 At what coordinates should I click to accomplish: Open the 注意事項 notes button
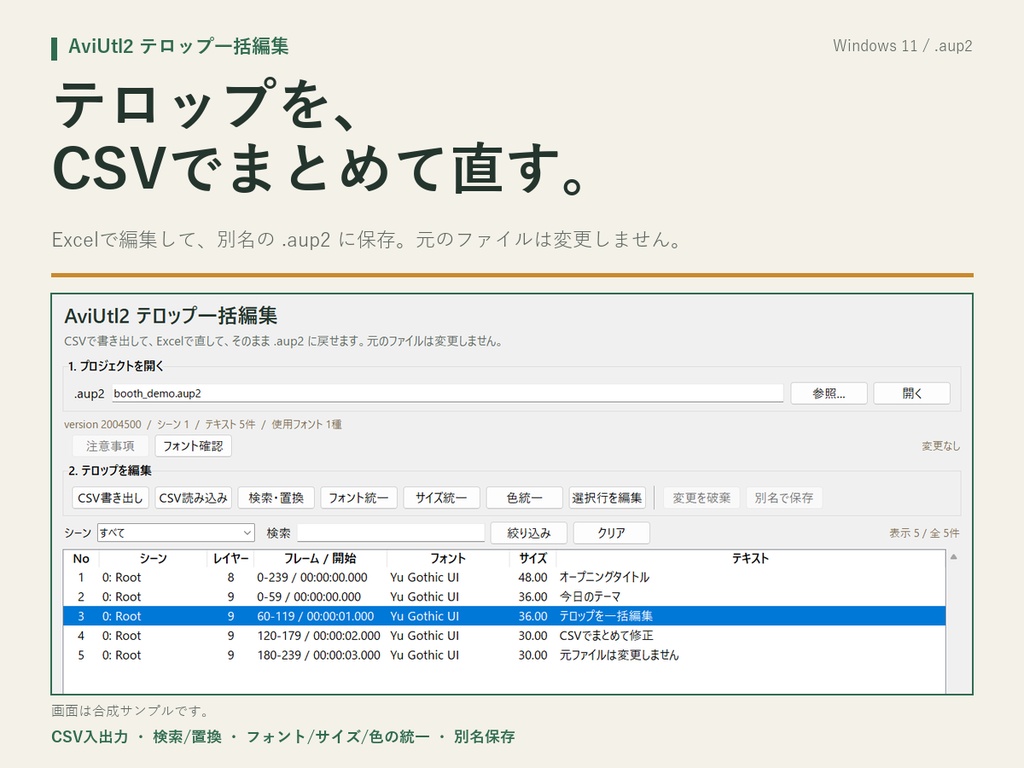coord(110,446)
